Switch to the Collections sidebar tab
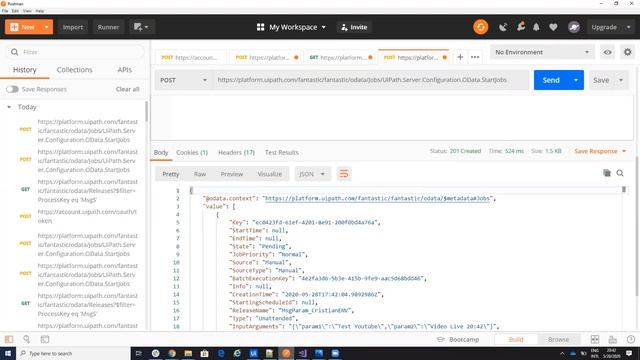The image size is (640, 360). (x=74, y=70)
